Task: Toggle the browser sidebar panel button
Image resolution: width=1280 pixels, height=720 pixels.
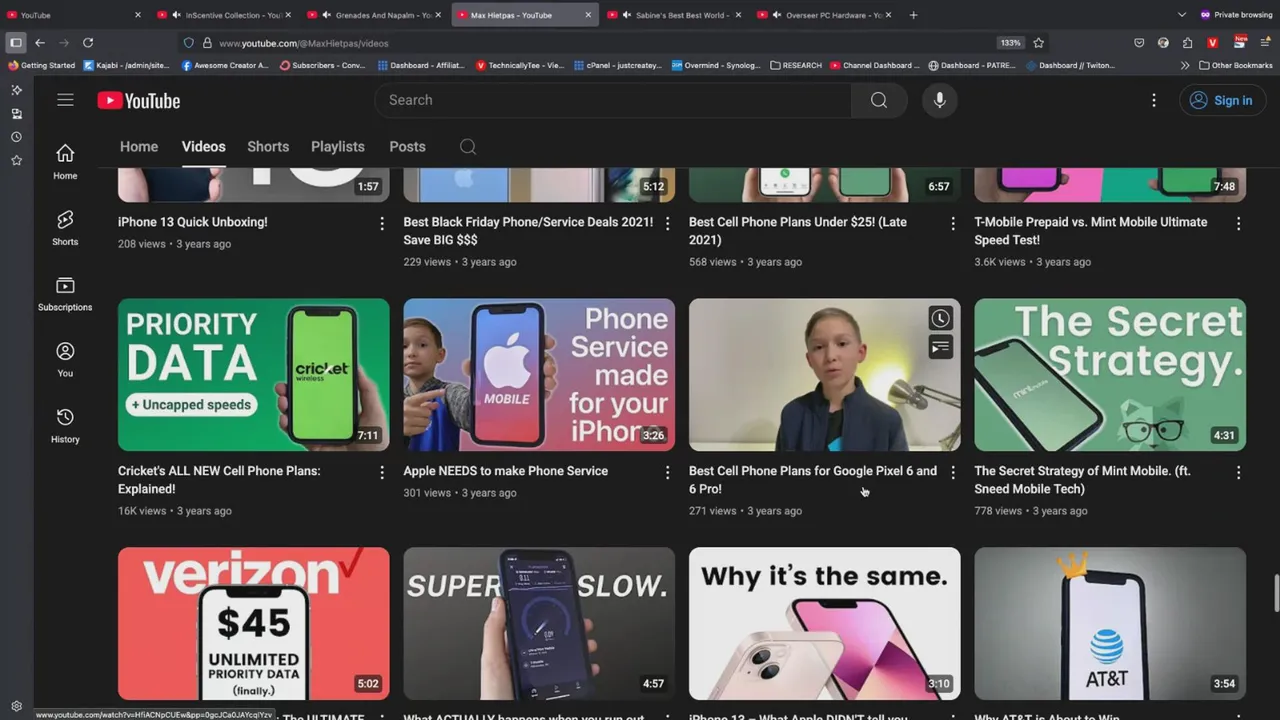Action: pos(15,43)
